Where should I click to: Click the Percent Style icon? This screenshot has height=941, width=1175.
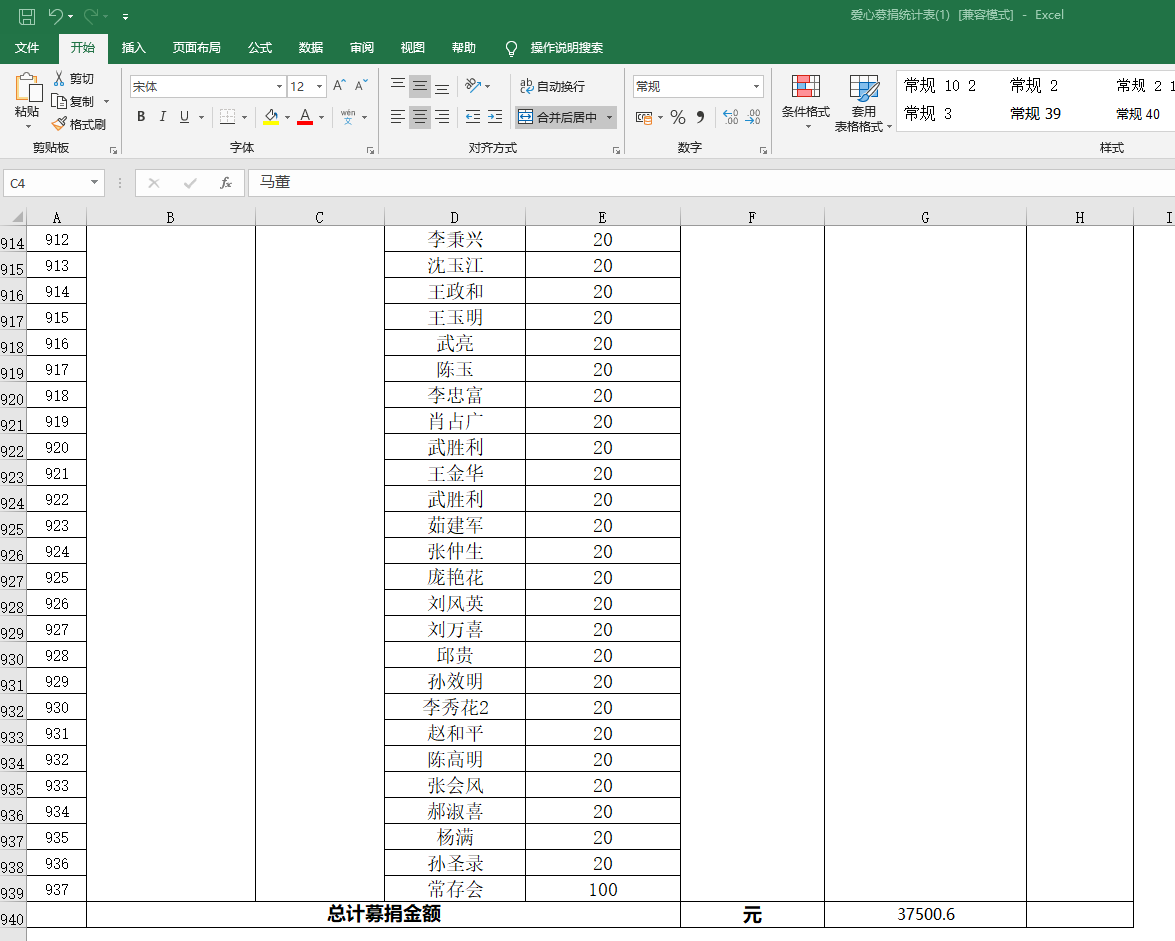tap(678, 118)
